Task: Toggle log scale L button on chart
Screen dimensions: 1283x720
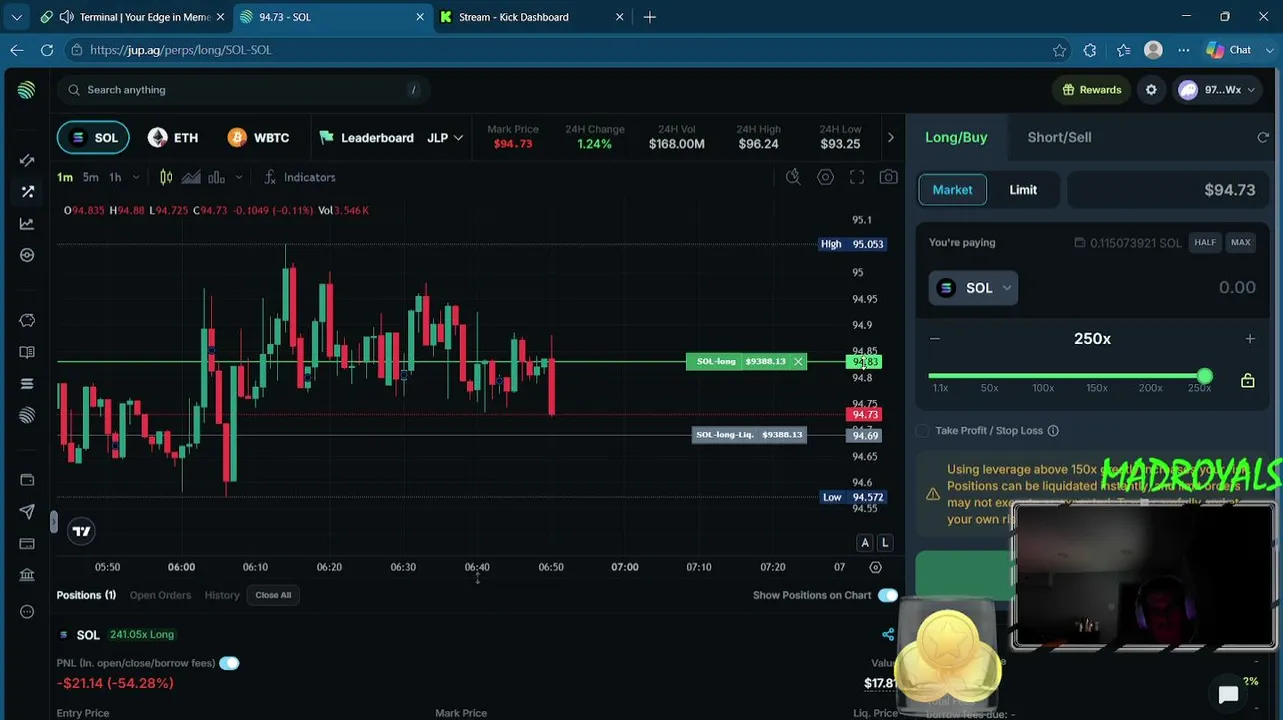Action: click(x=885, y=542)
